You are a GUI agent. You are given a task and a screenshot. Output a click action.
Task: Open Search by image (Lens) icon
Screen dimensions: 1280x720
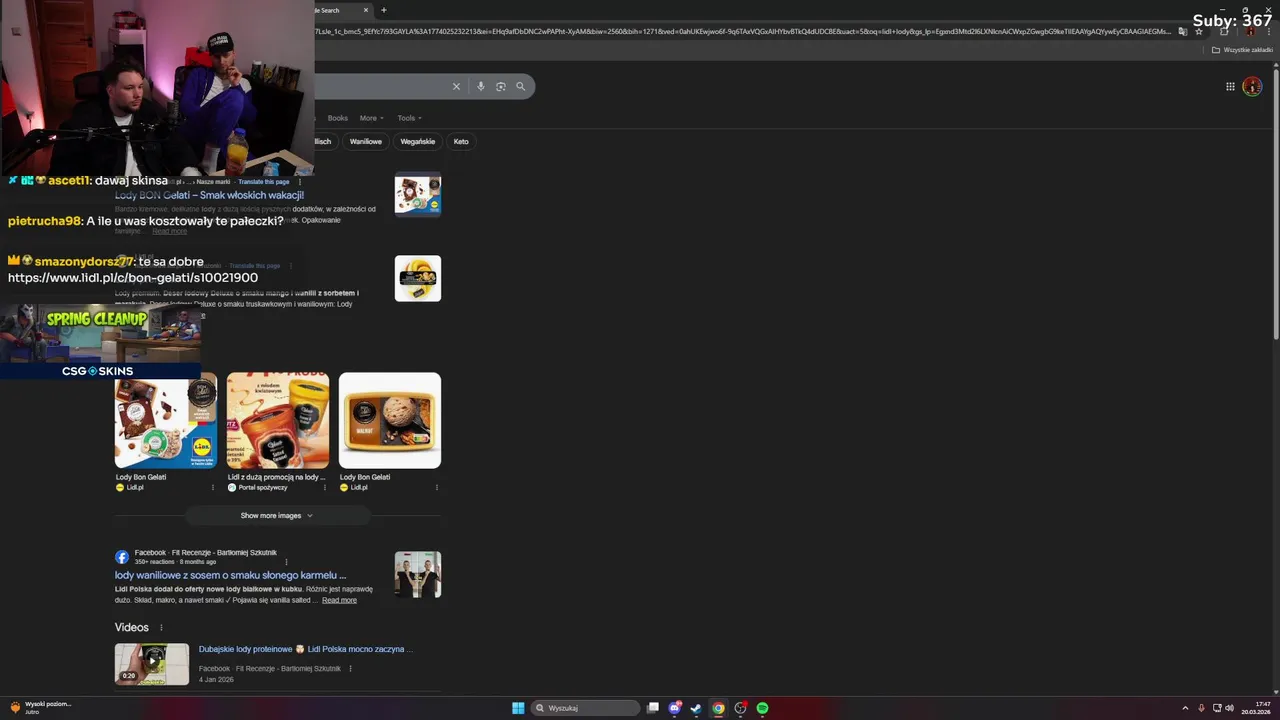tap(500, 87)
